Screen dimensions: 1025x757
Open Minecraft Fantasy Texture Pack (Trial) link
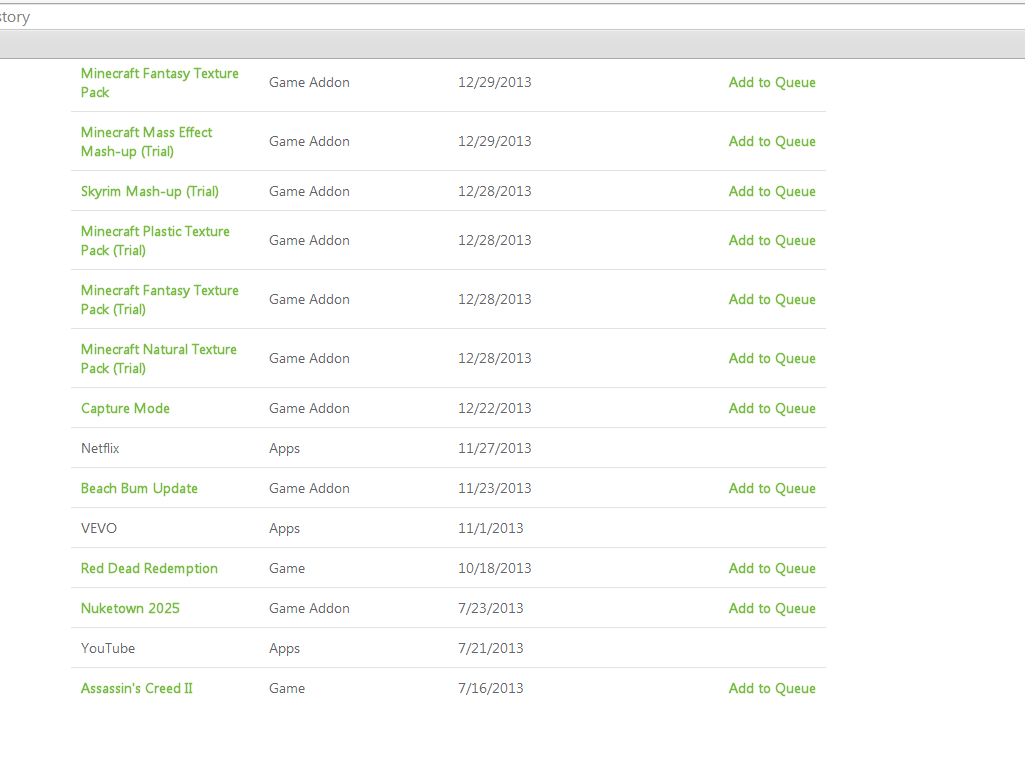[160, 299]
